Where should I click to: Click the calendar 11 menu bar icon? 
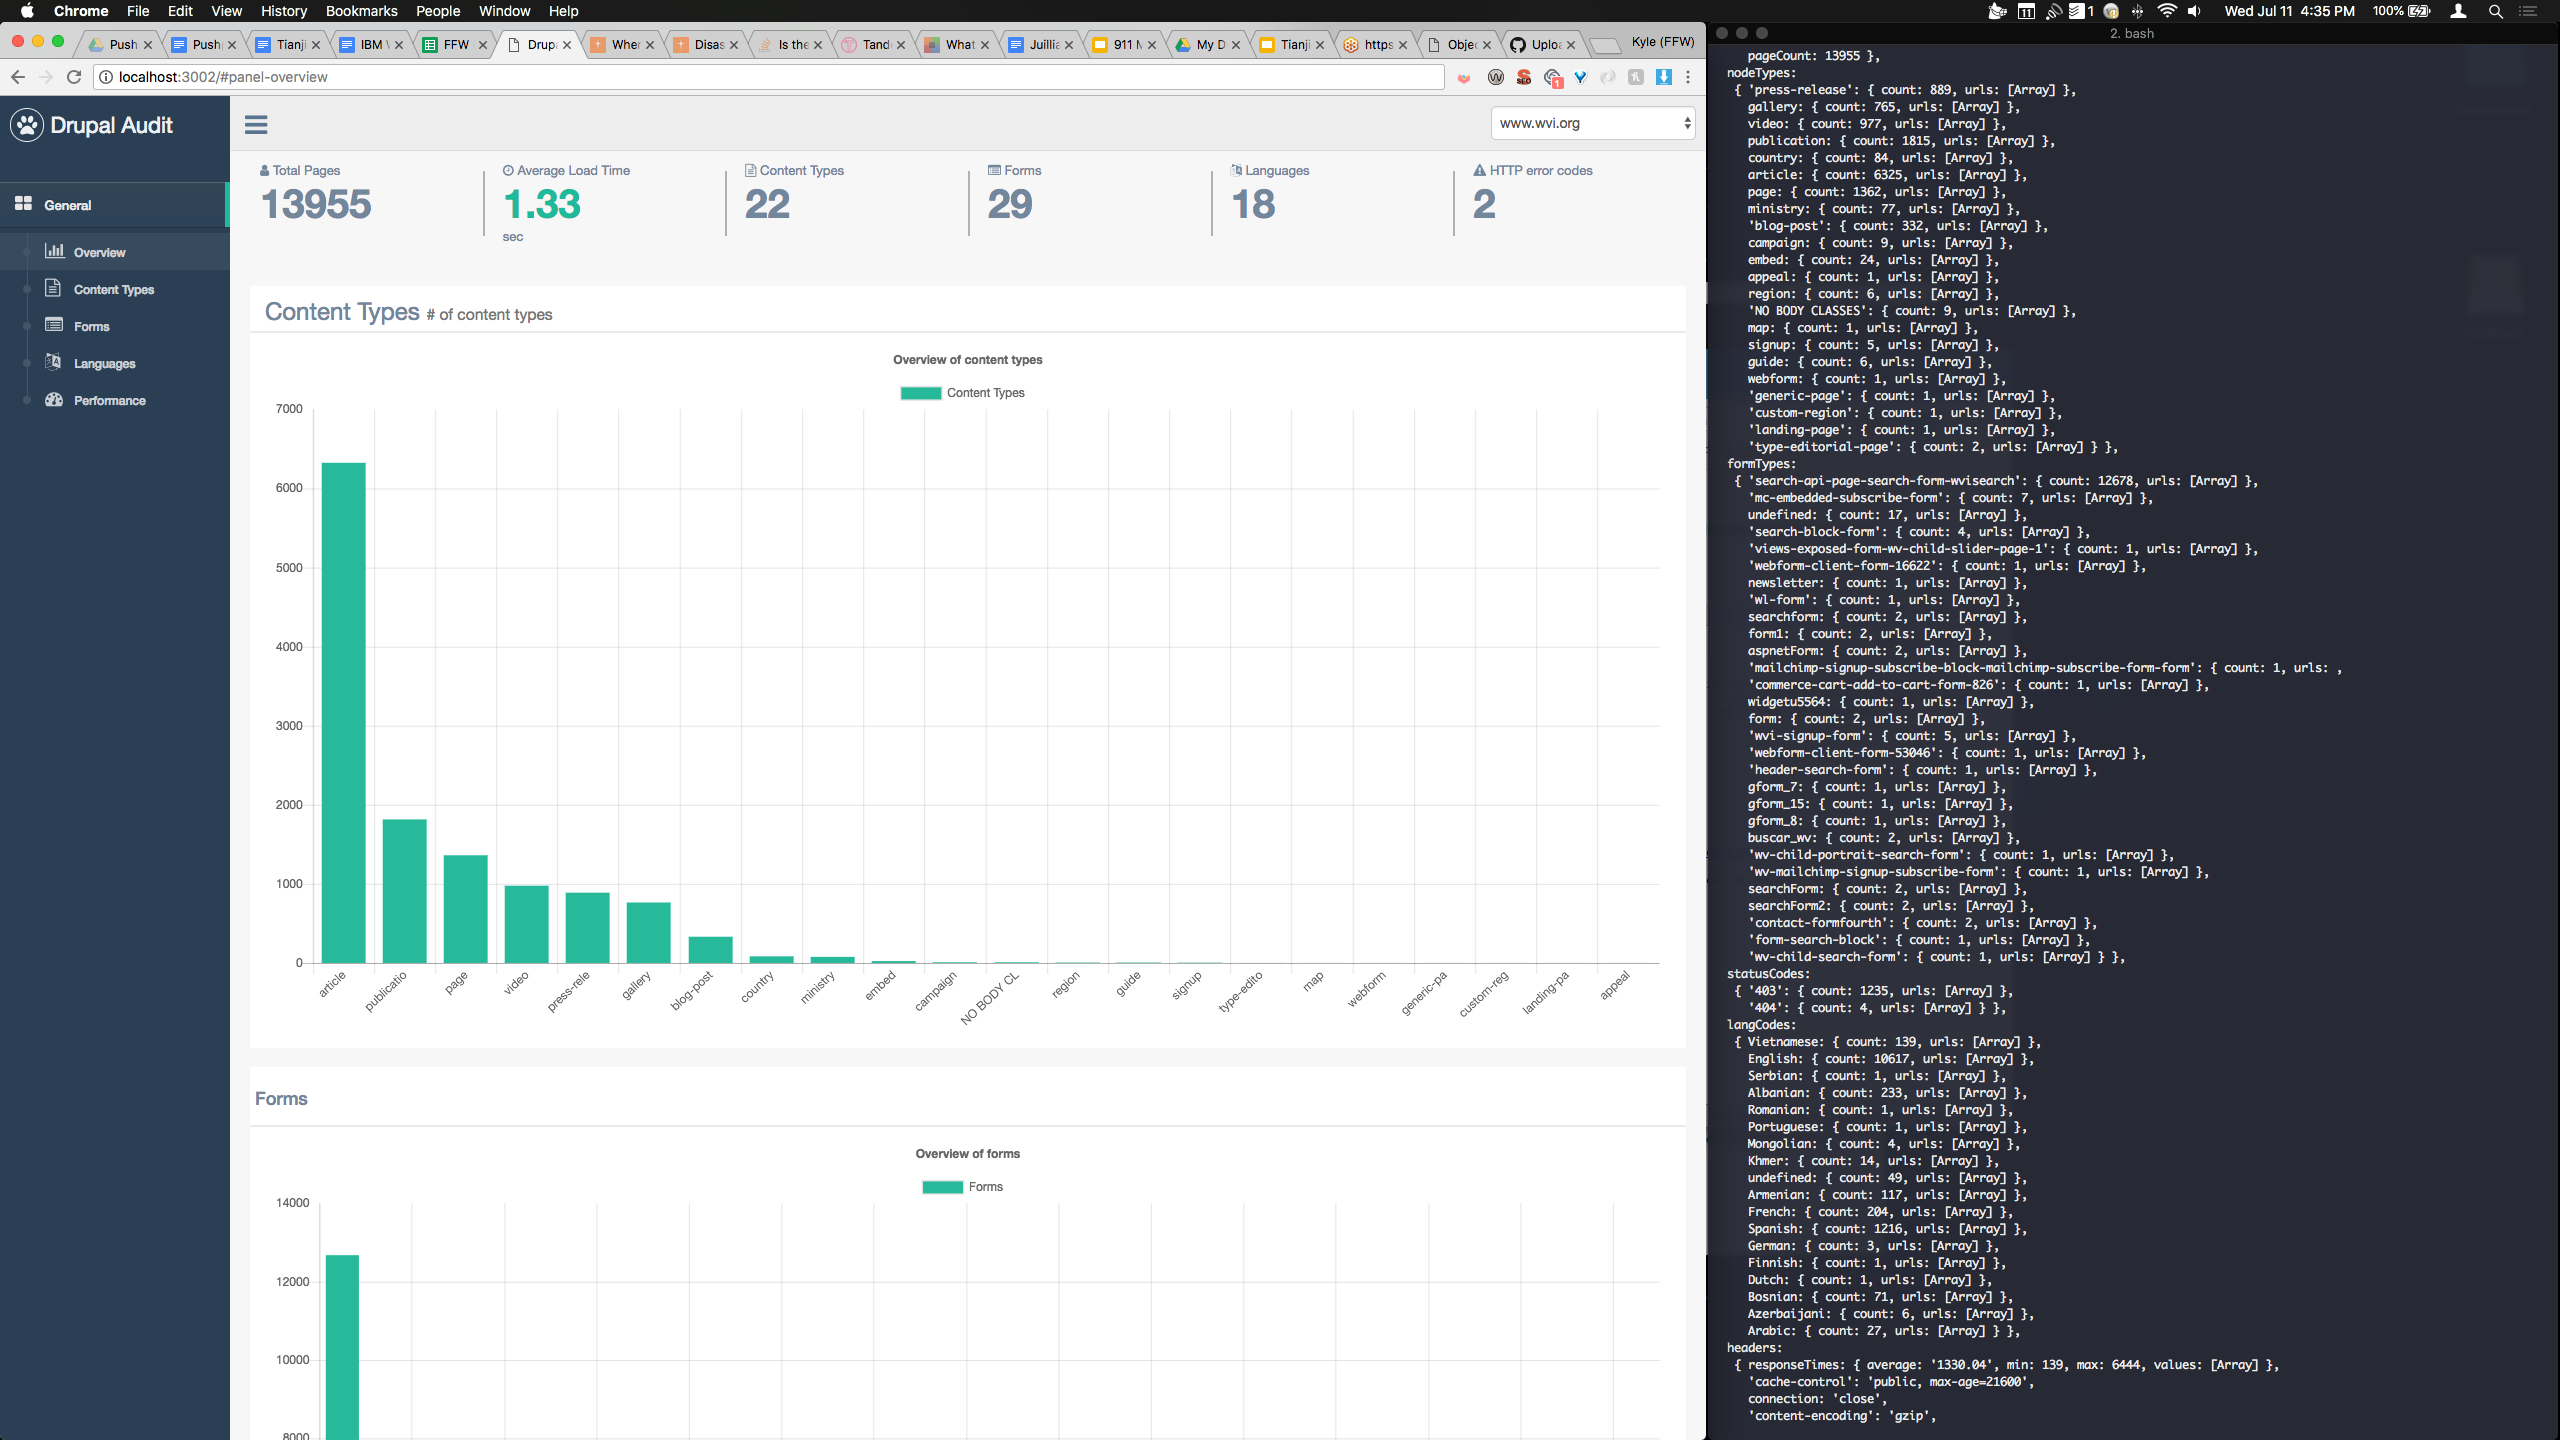[2026, 11]
